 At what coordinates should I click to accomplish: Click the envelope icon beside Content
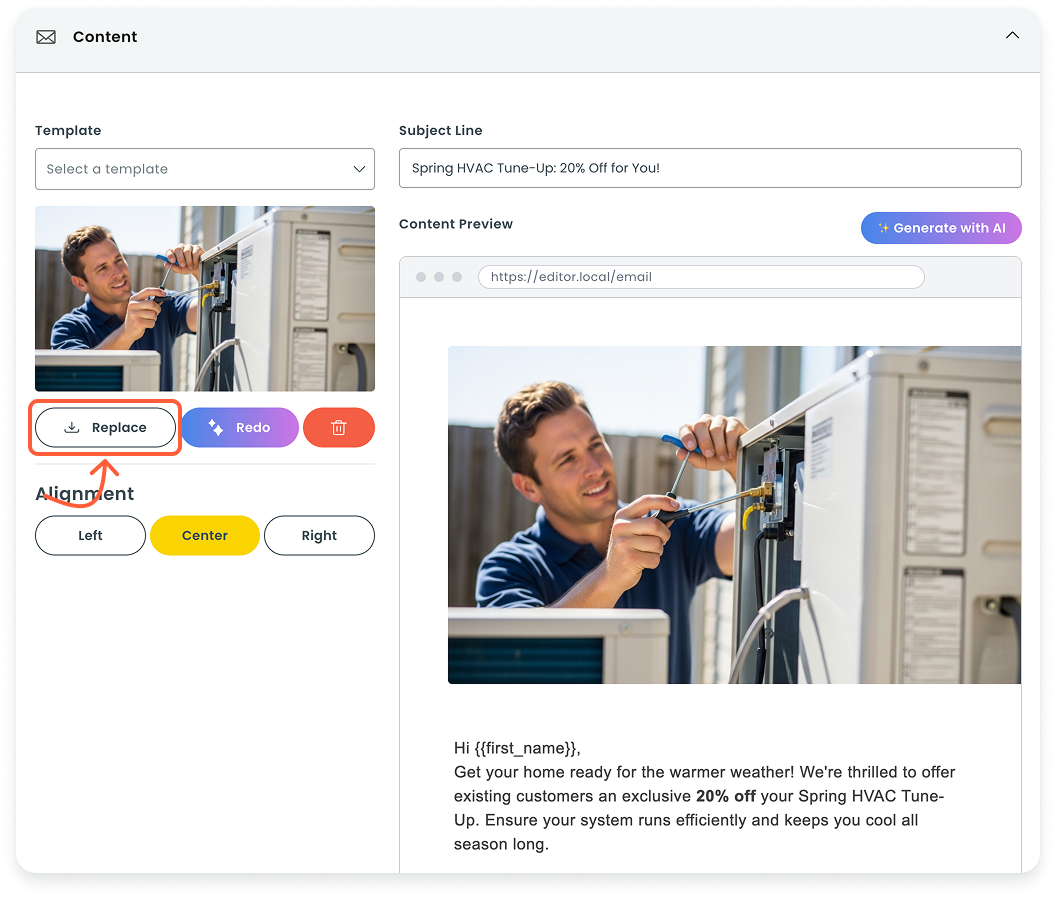(x=46, y=37)
